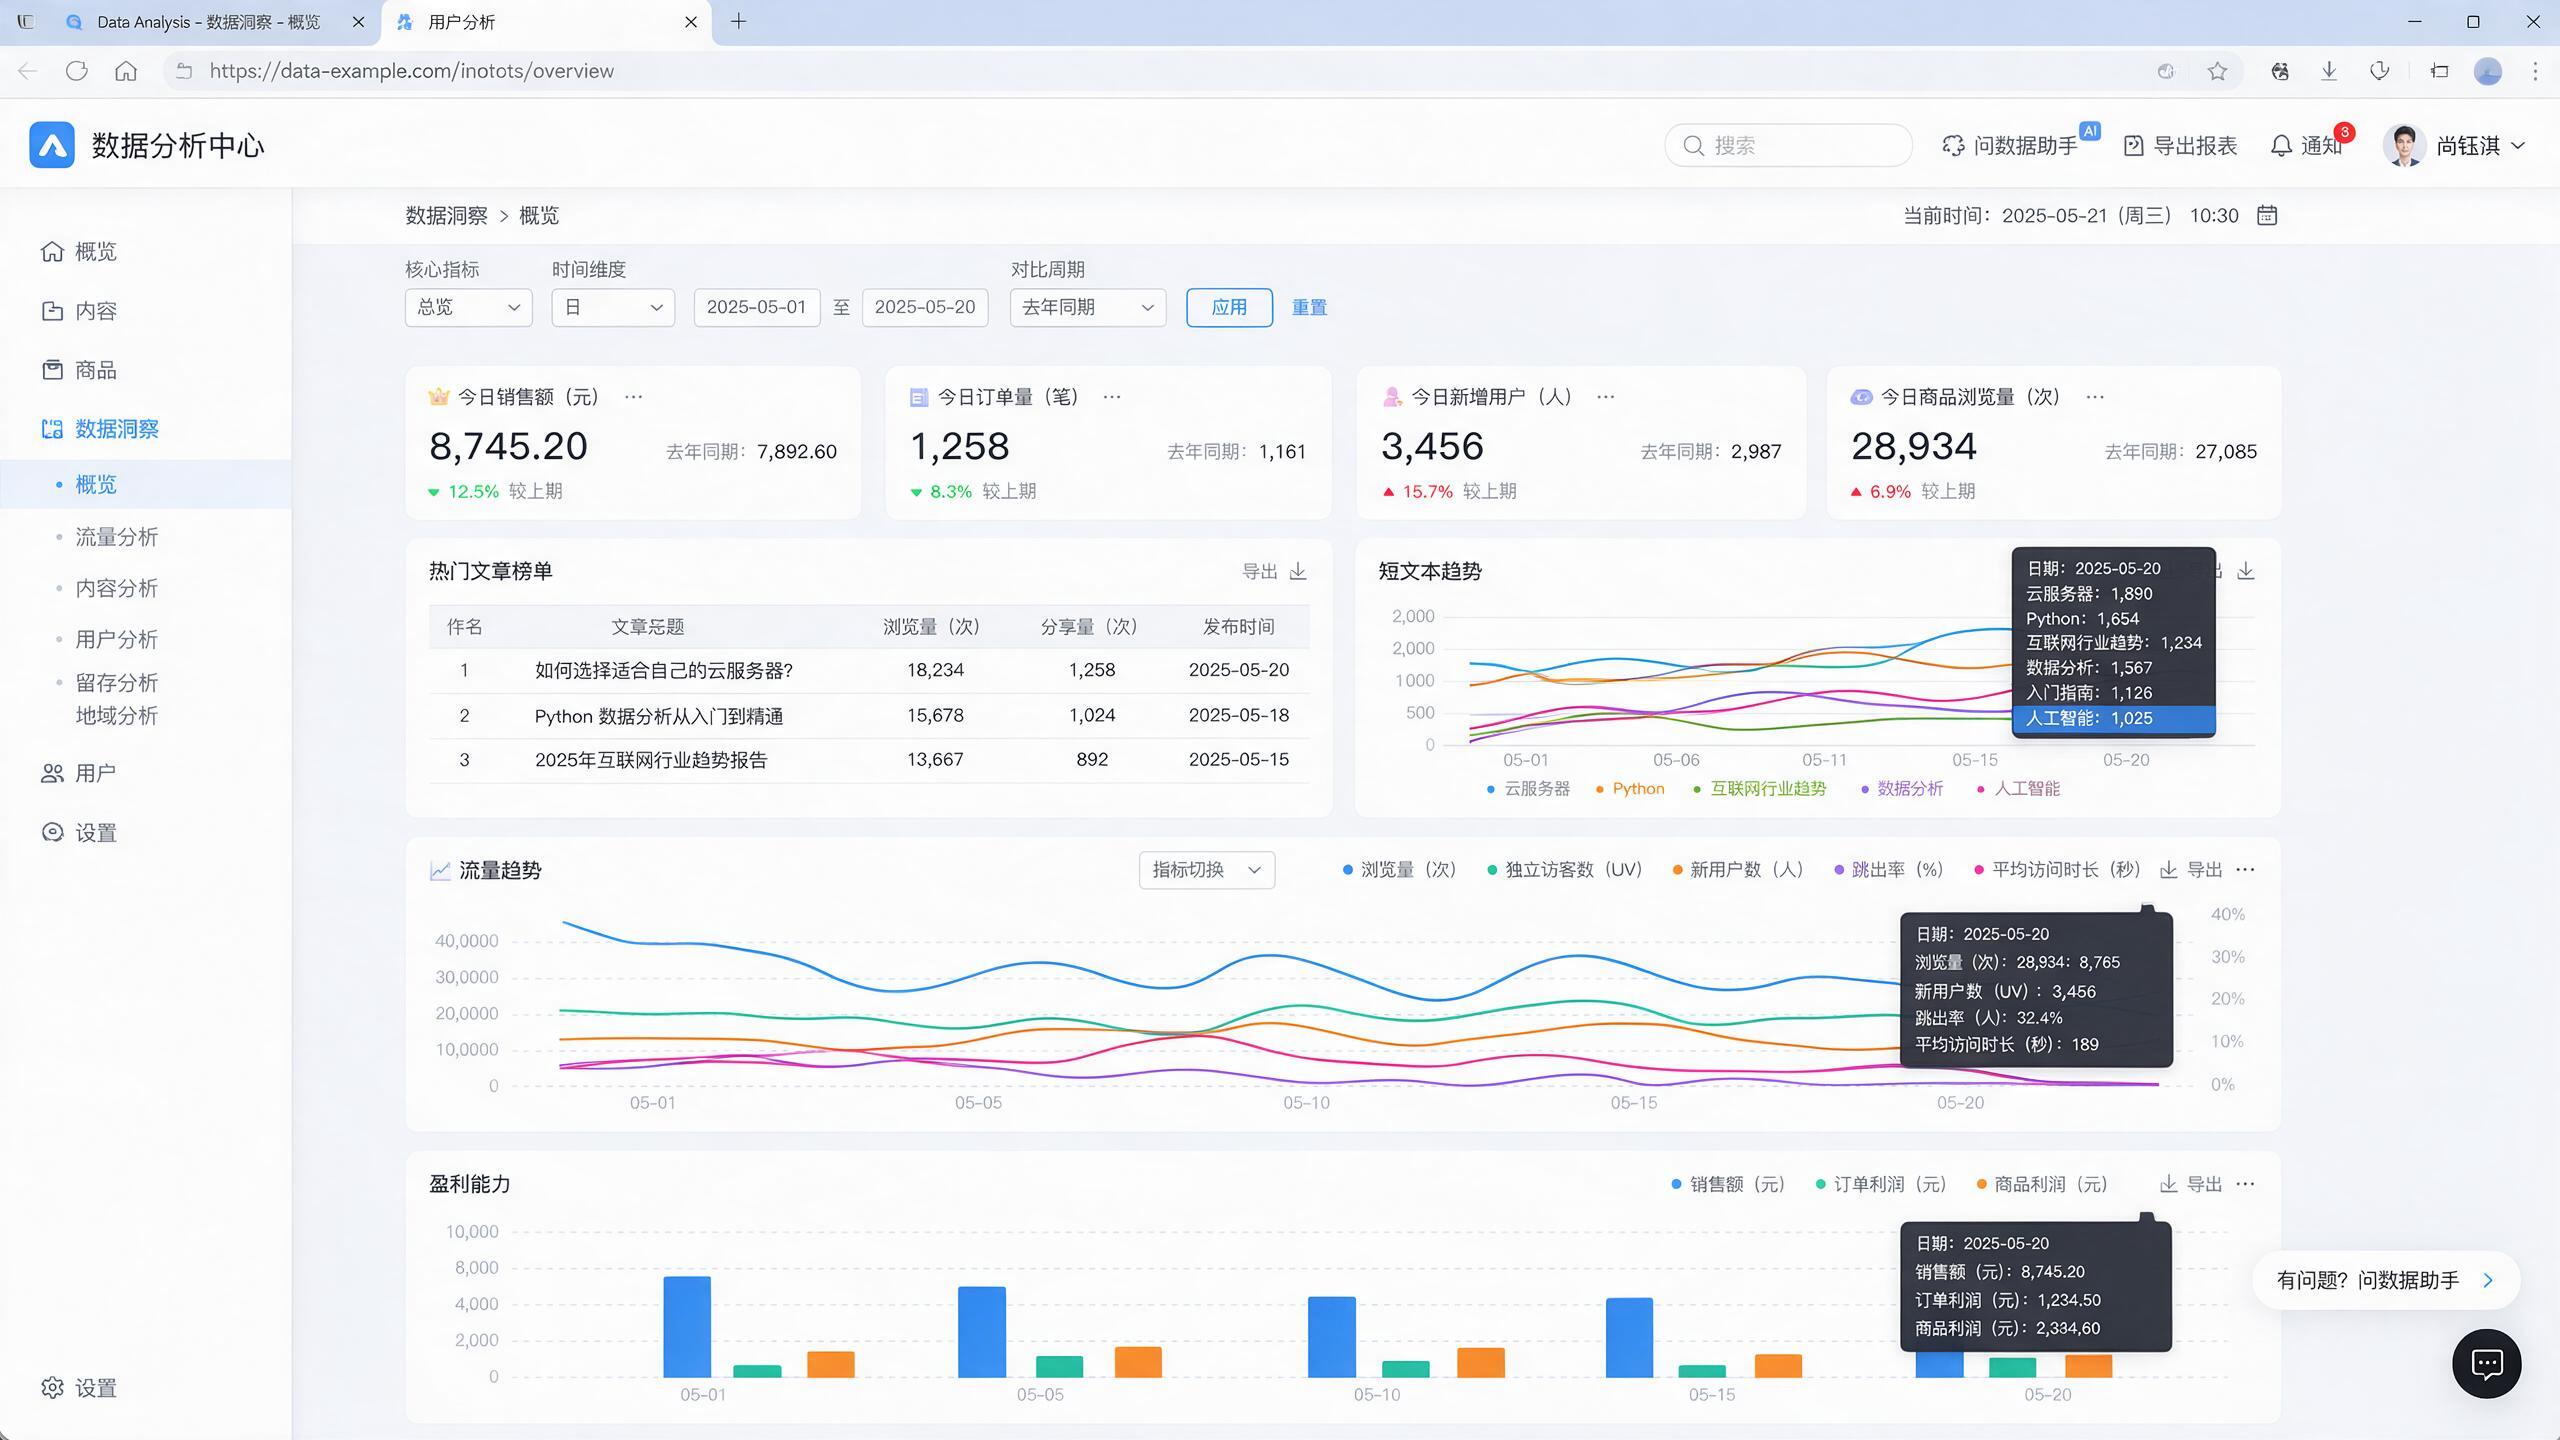Toggle 浏览量（次）legend series
This screenshot has width=2560, height=1440.
1399,870
